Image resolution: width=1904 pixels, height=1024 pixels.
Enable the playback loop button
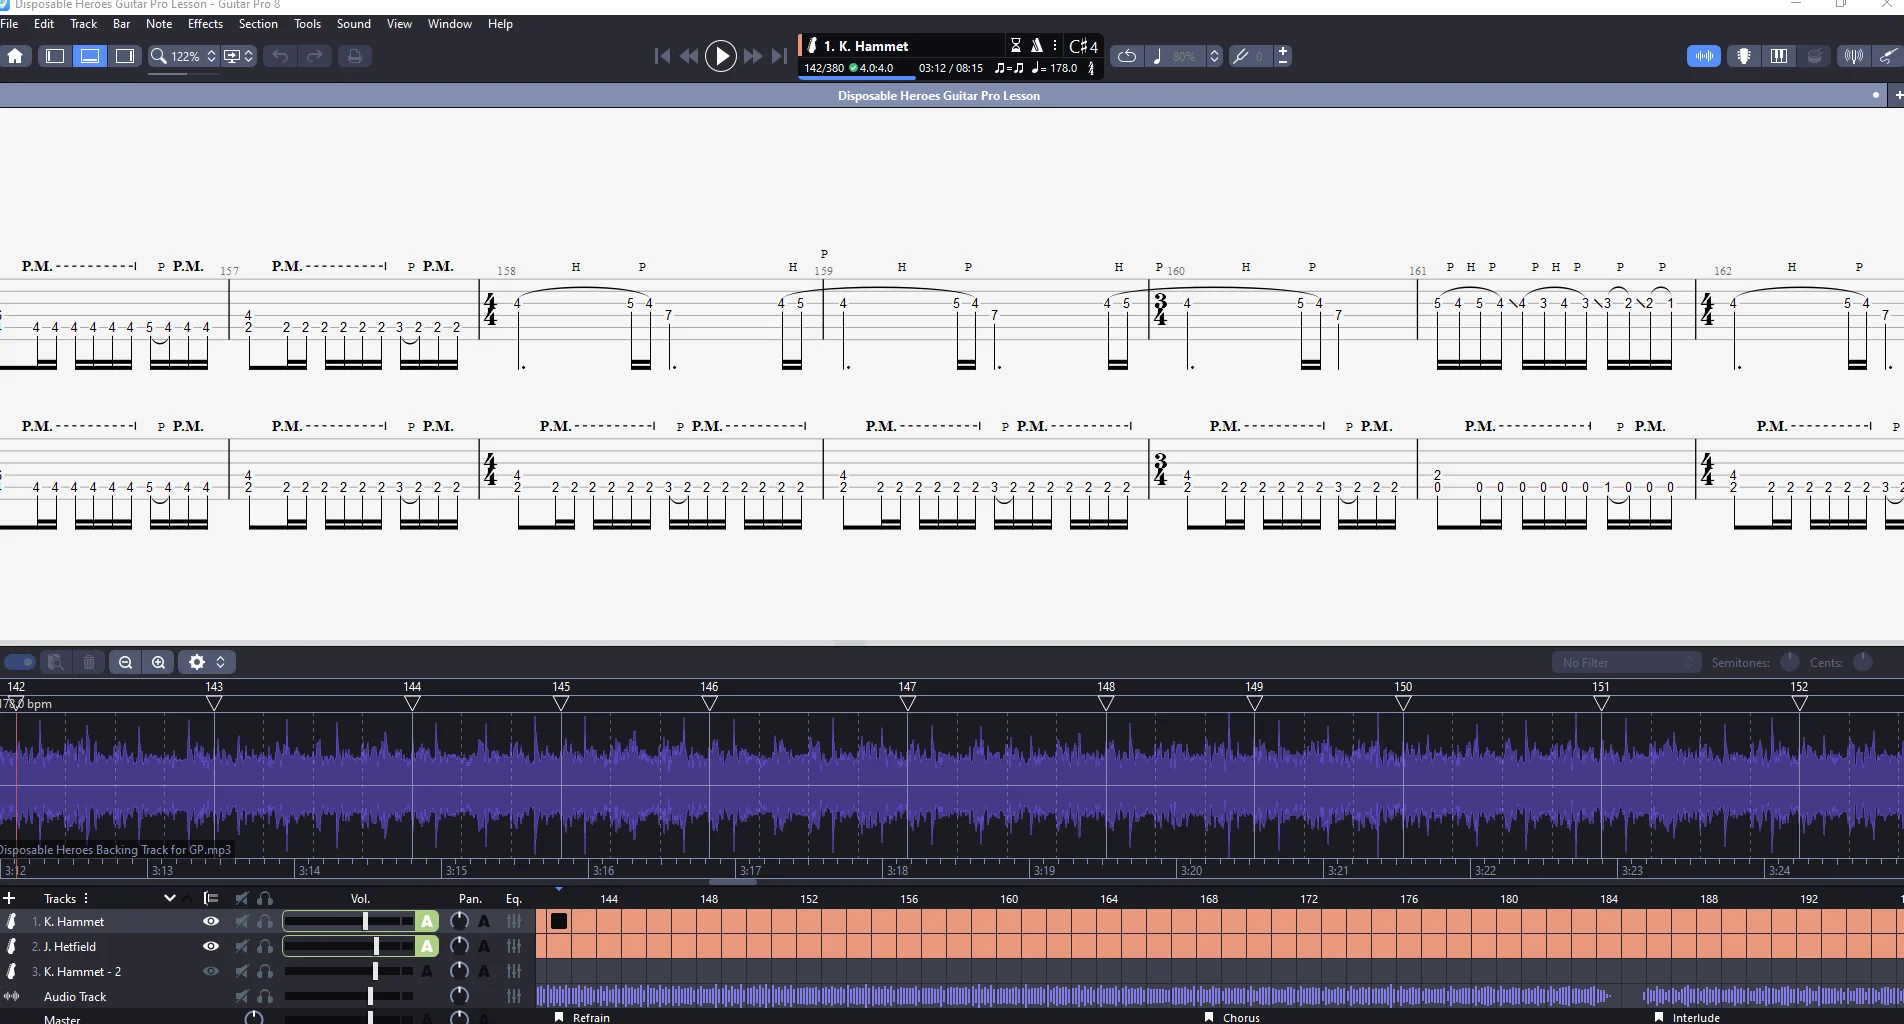pos(1127,56)
